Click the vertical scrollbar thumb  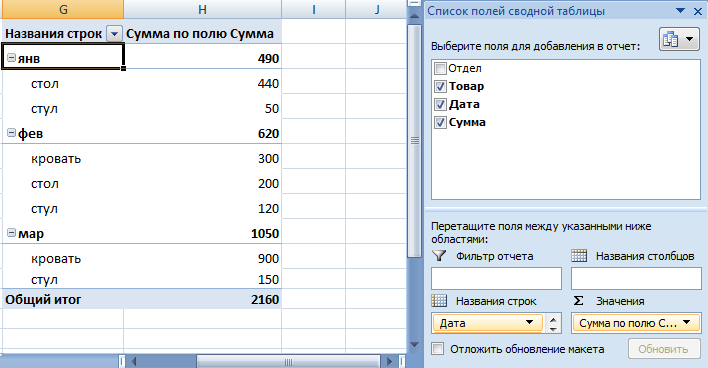(x=414, y=141)
